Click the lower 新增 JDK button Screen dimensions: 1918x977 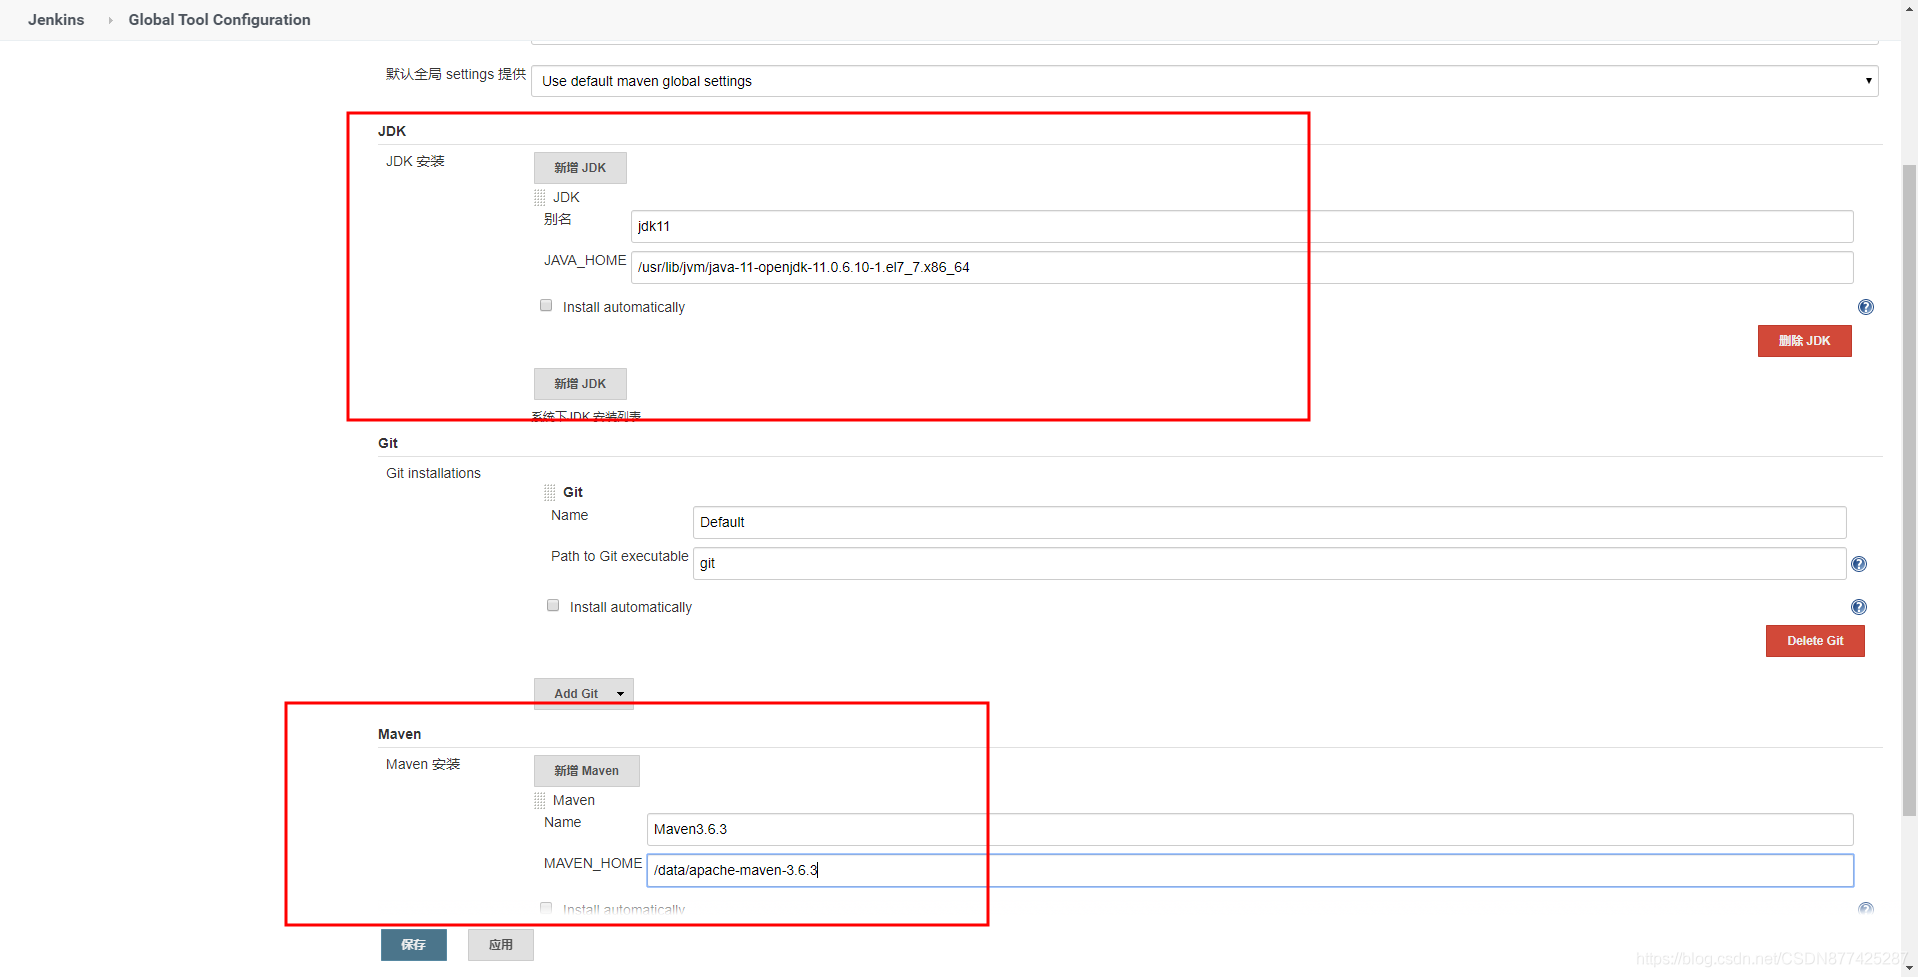[x=580, y=384]
